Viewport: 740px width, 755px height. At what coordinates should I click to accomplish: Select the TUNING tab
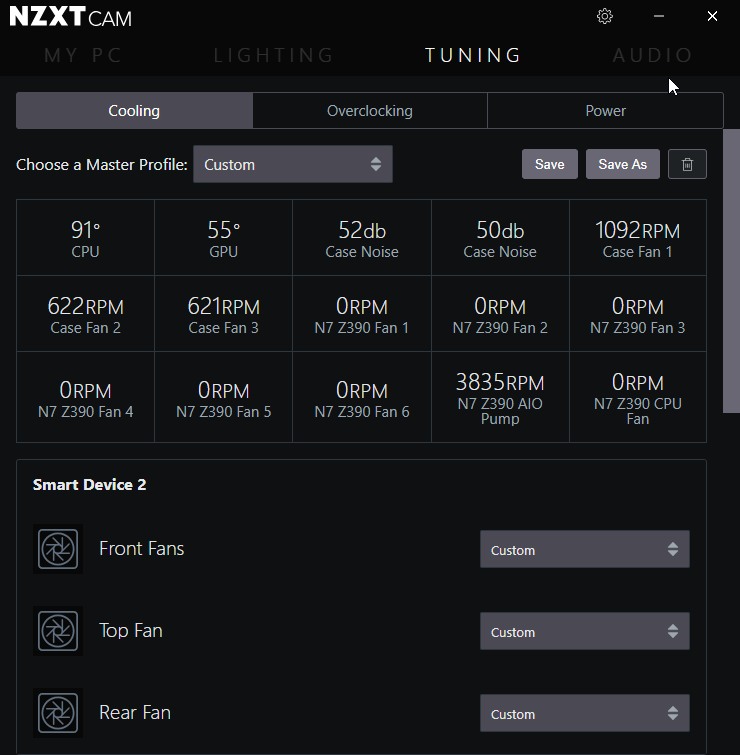(x=473, y=55)
